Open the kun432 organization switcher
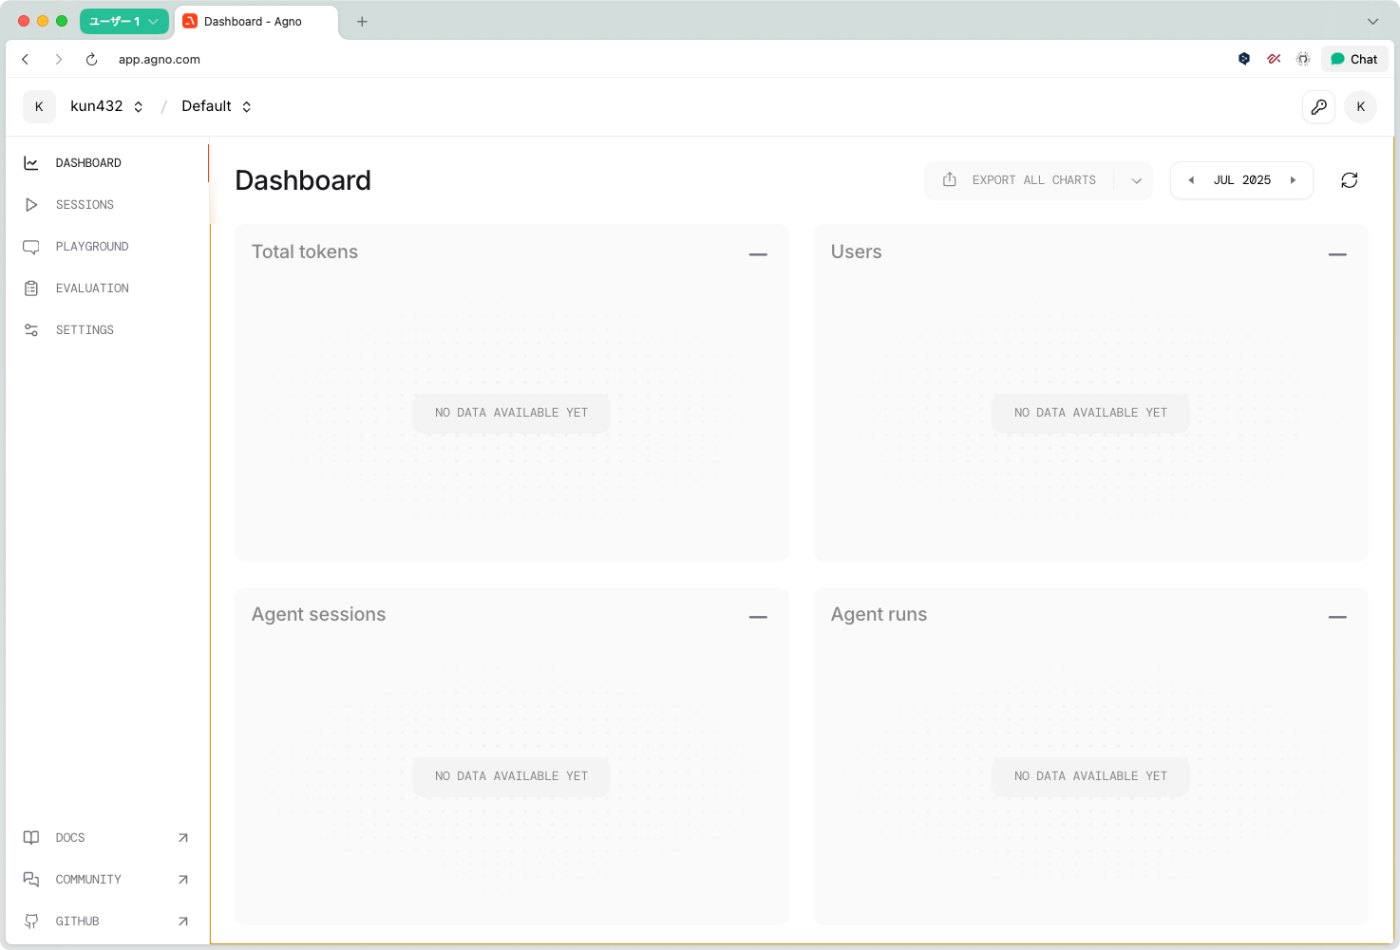 coord(107,106)
